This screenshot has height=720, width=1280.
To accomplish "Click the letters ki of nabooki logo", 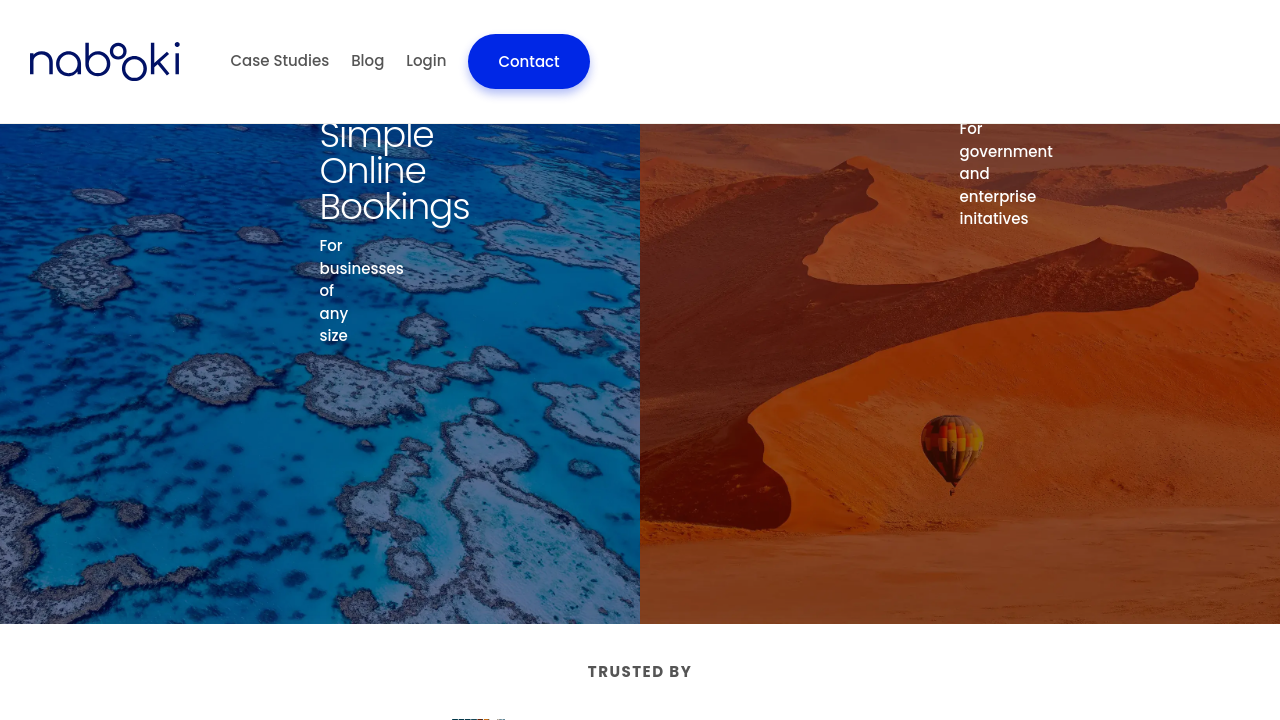I will pos(165,60).
